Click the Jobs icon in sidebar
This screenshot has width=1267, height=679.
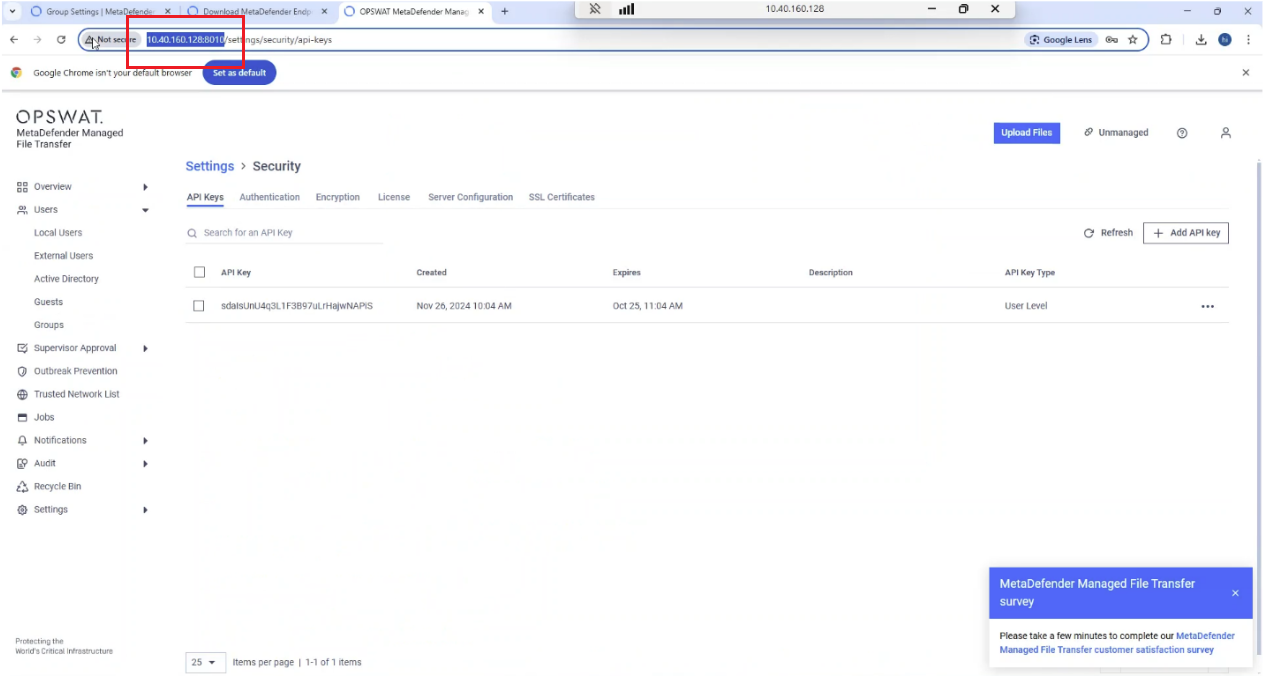tap(22, 417)
